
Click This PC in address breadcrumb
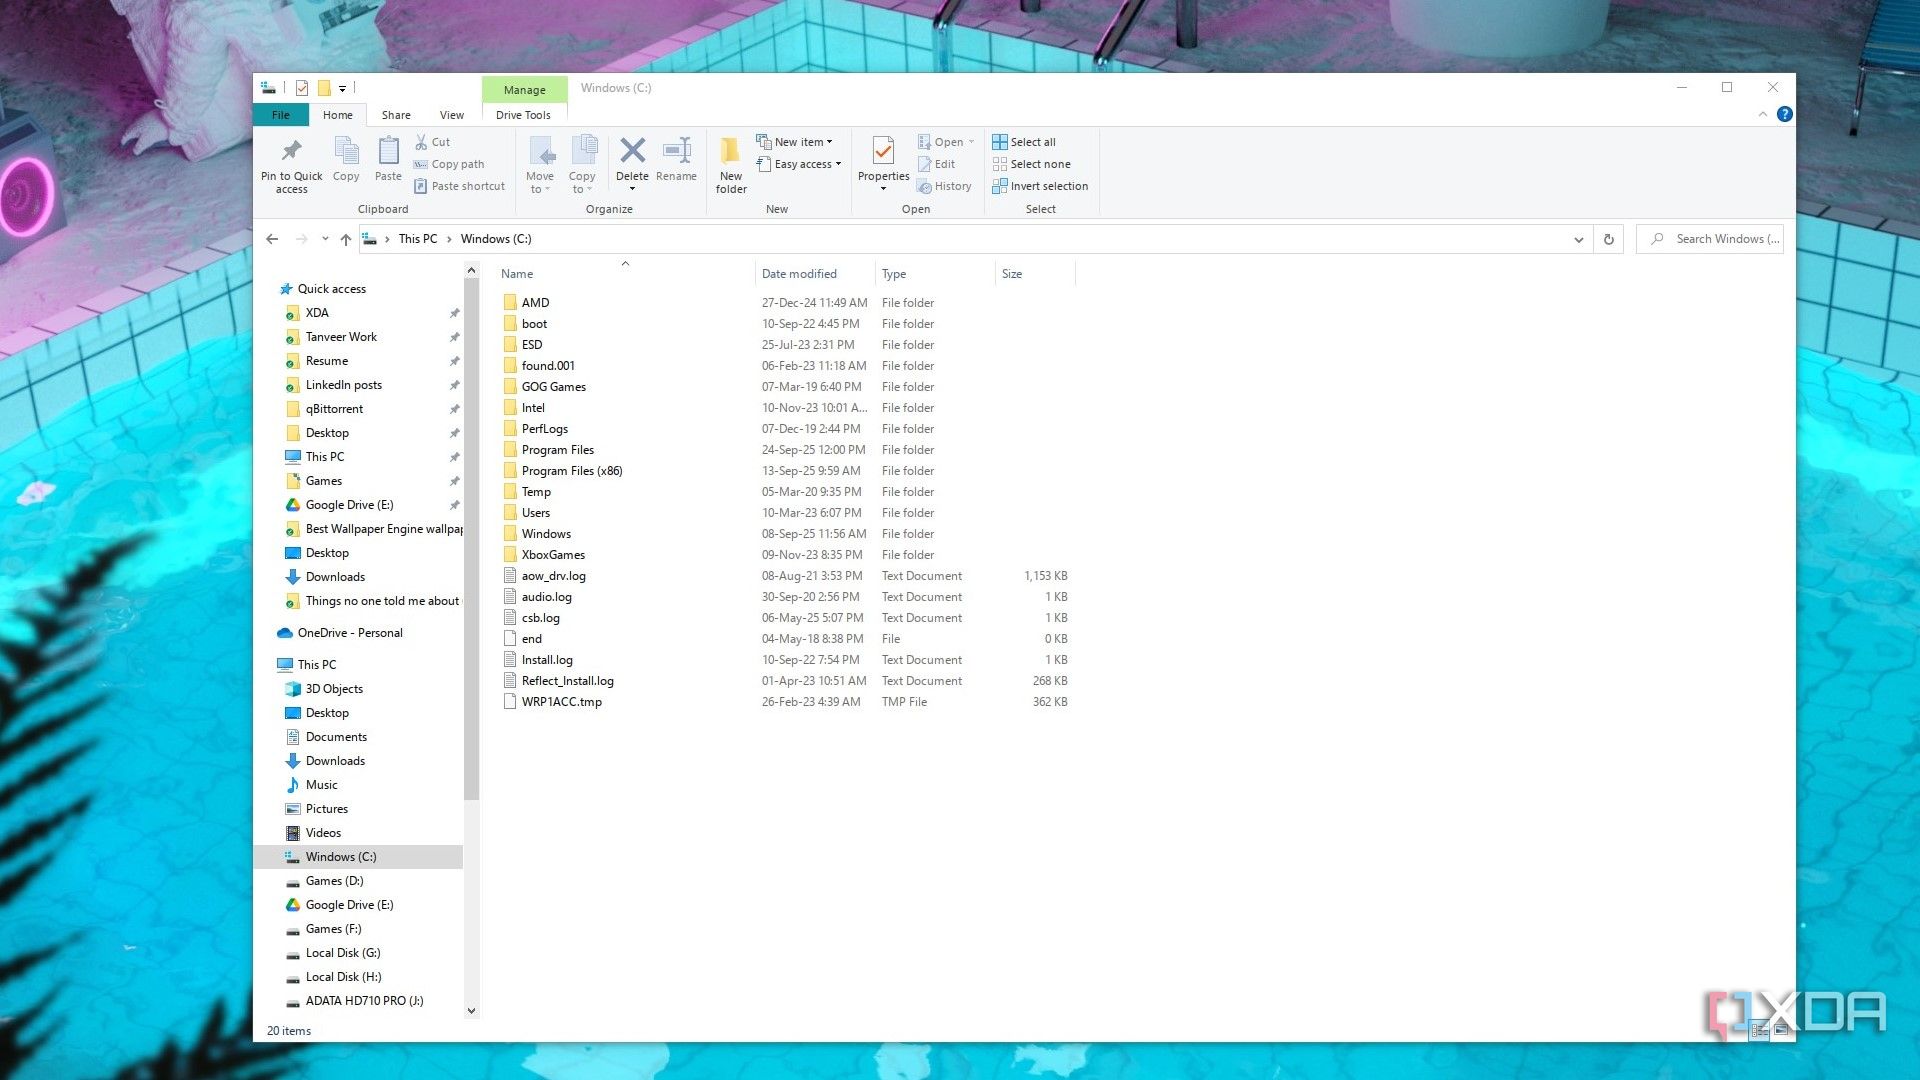tap(418, 239)
